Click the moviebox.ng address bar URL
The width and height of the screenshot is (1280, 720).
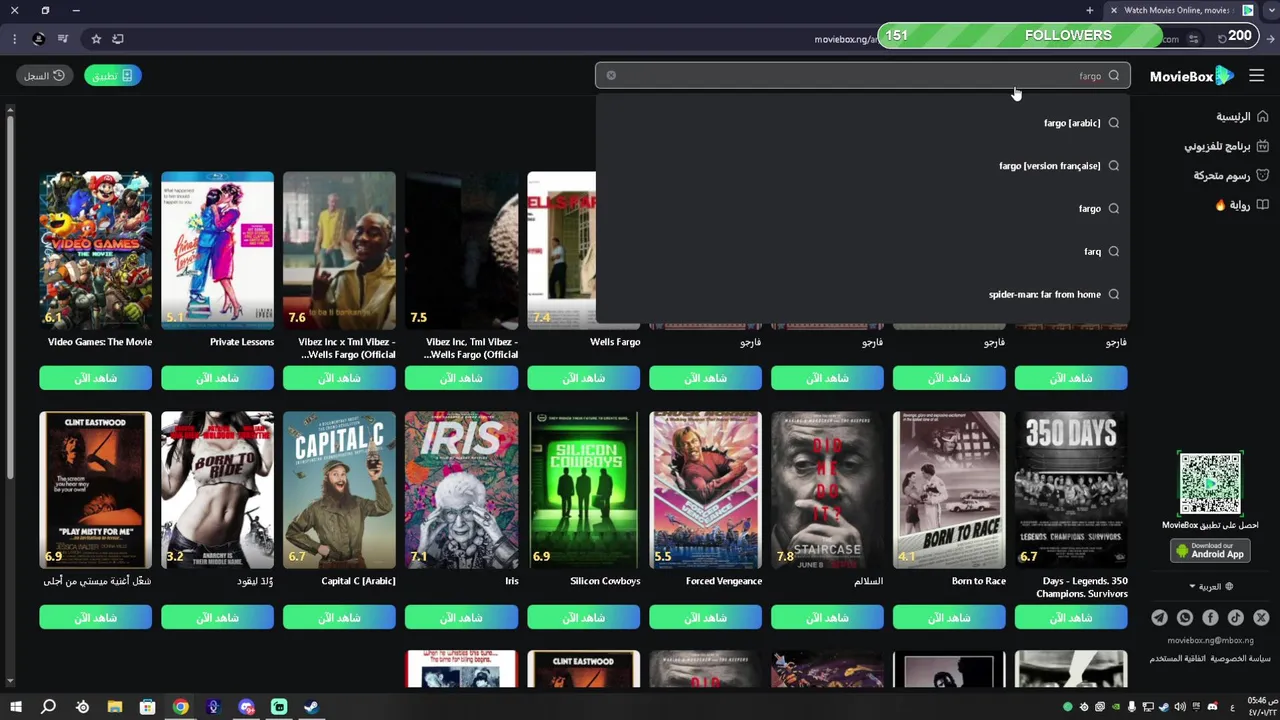846,40
